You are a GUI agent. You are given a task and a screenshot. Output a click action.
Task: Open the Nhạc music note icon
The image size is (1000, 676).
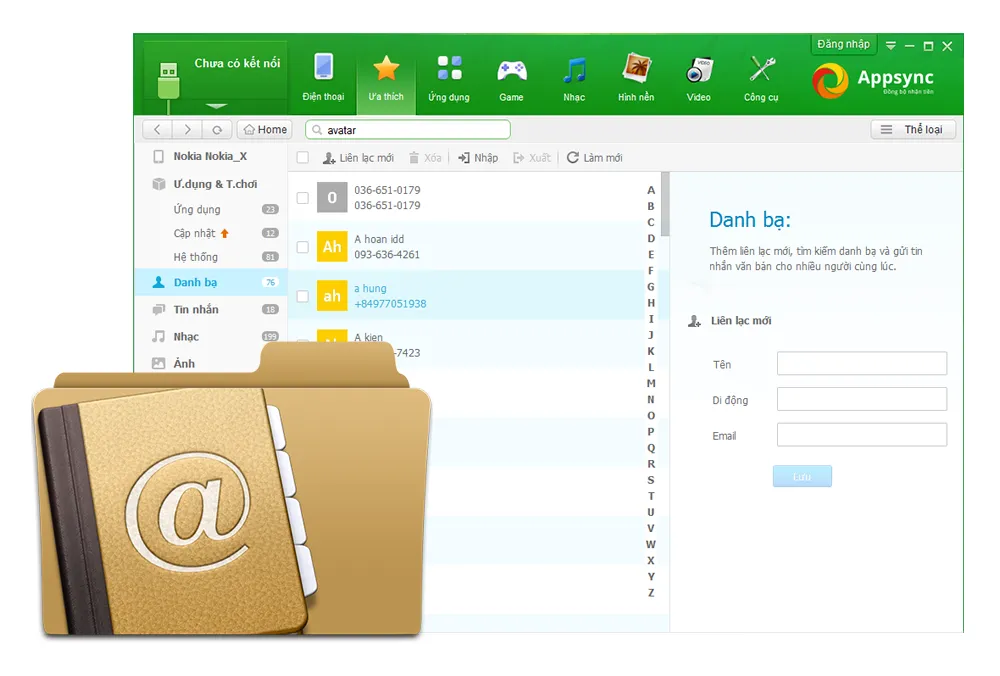click(574, 70)
